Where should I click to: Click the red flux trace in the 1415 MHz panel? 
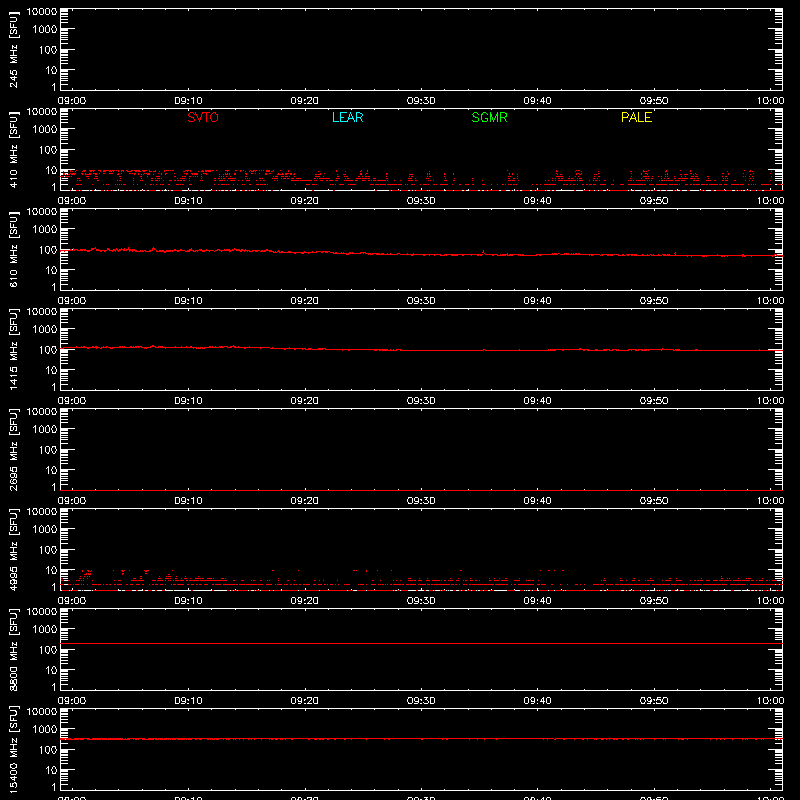point(421,349)
